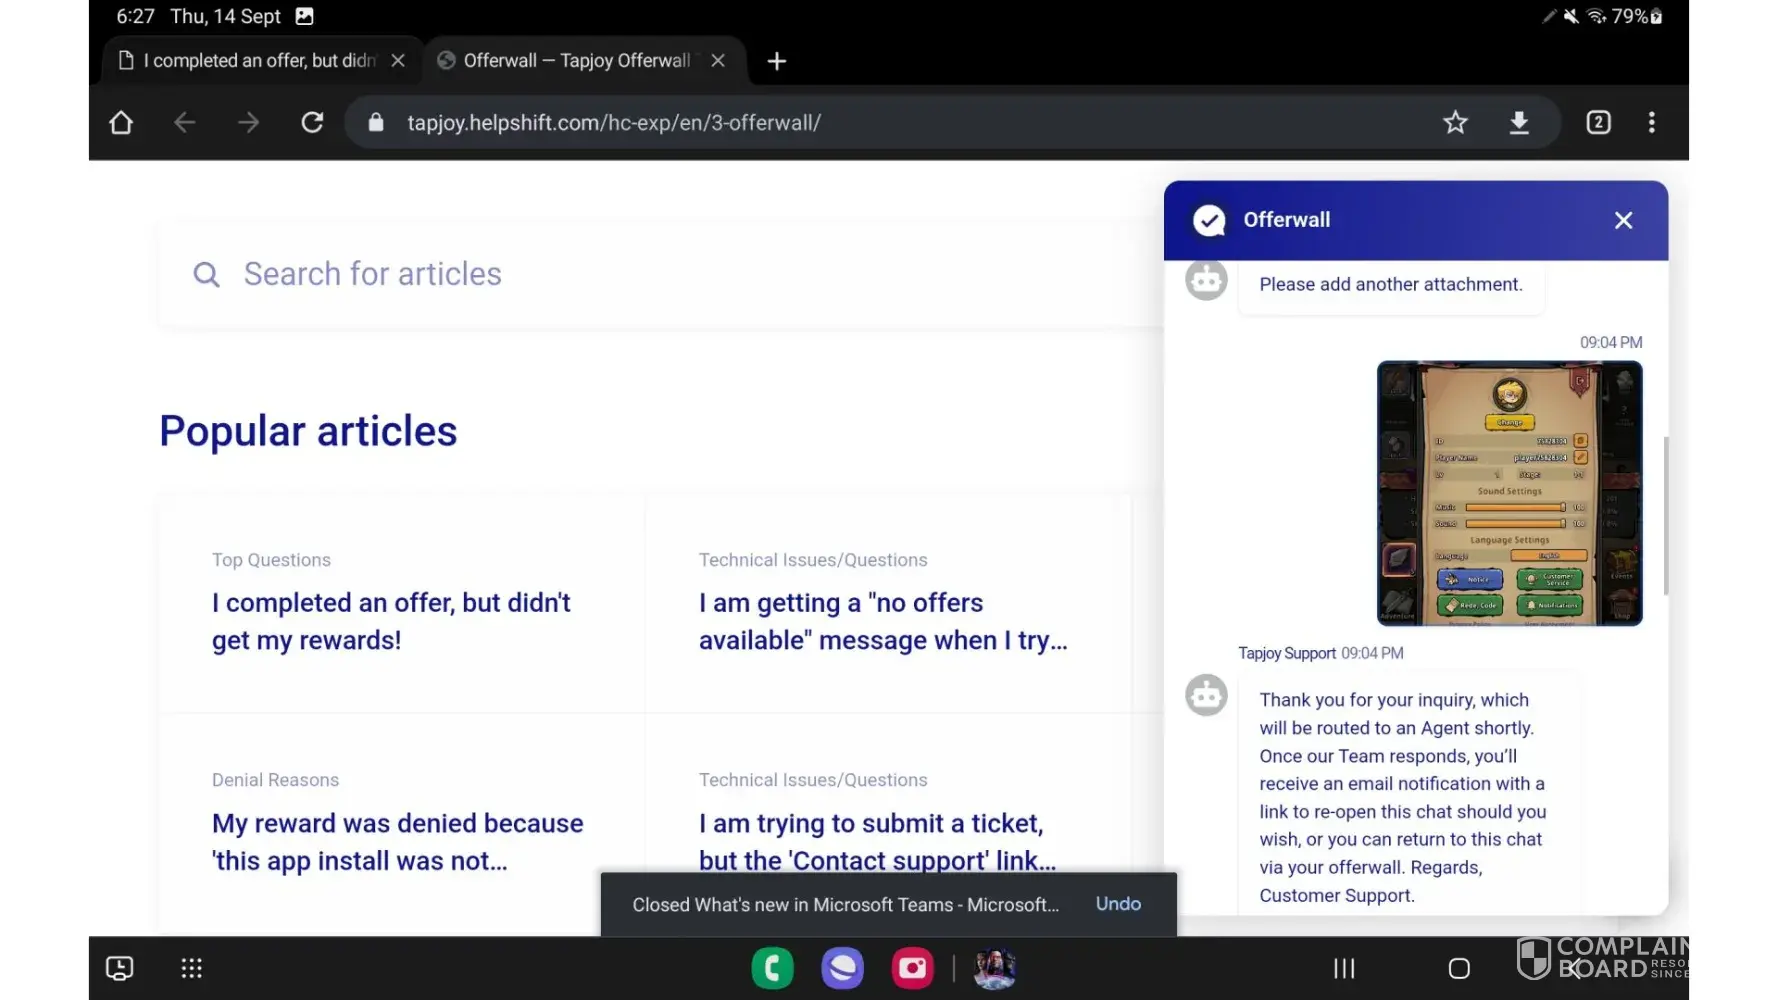Open the tab switcher showing 2 tabs

point(1598,122)
